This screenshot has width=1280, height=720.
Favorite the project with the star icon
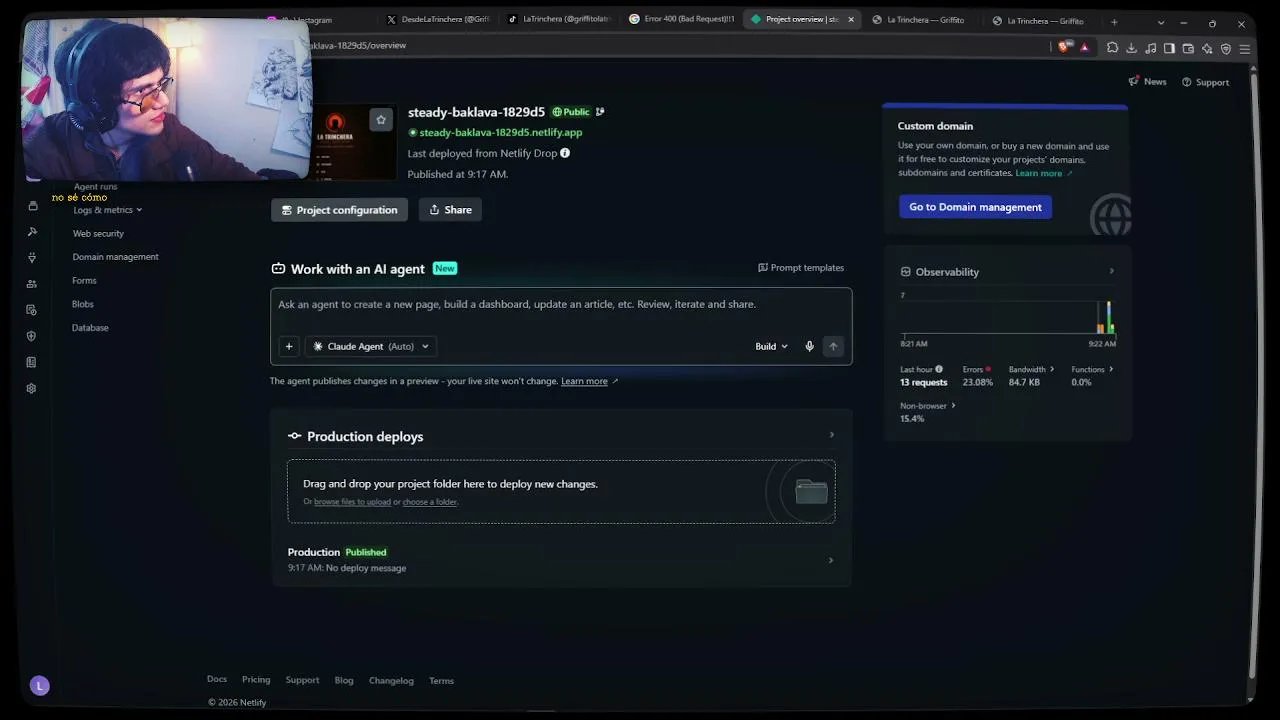pos(381,120)
